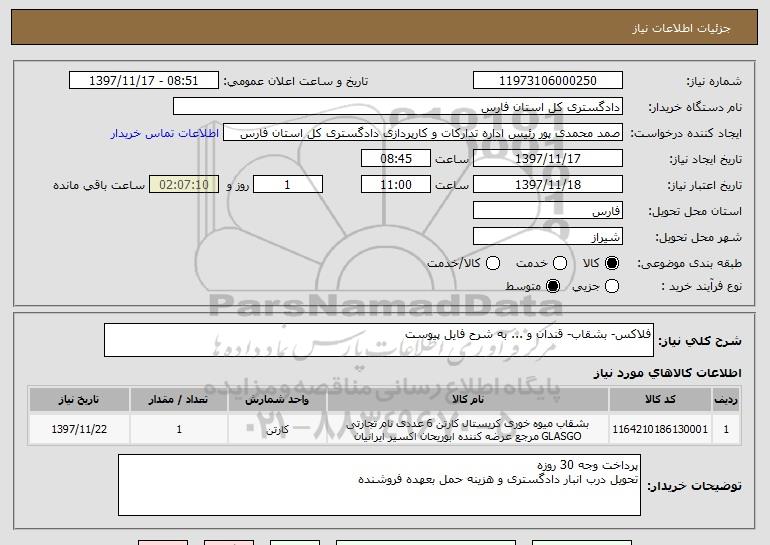
Task: Select the کالا/خدمت radio button
Action: point(493,264)
